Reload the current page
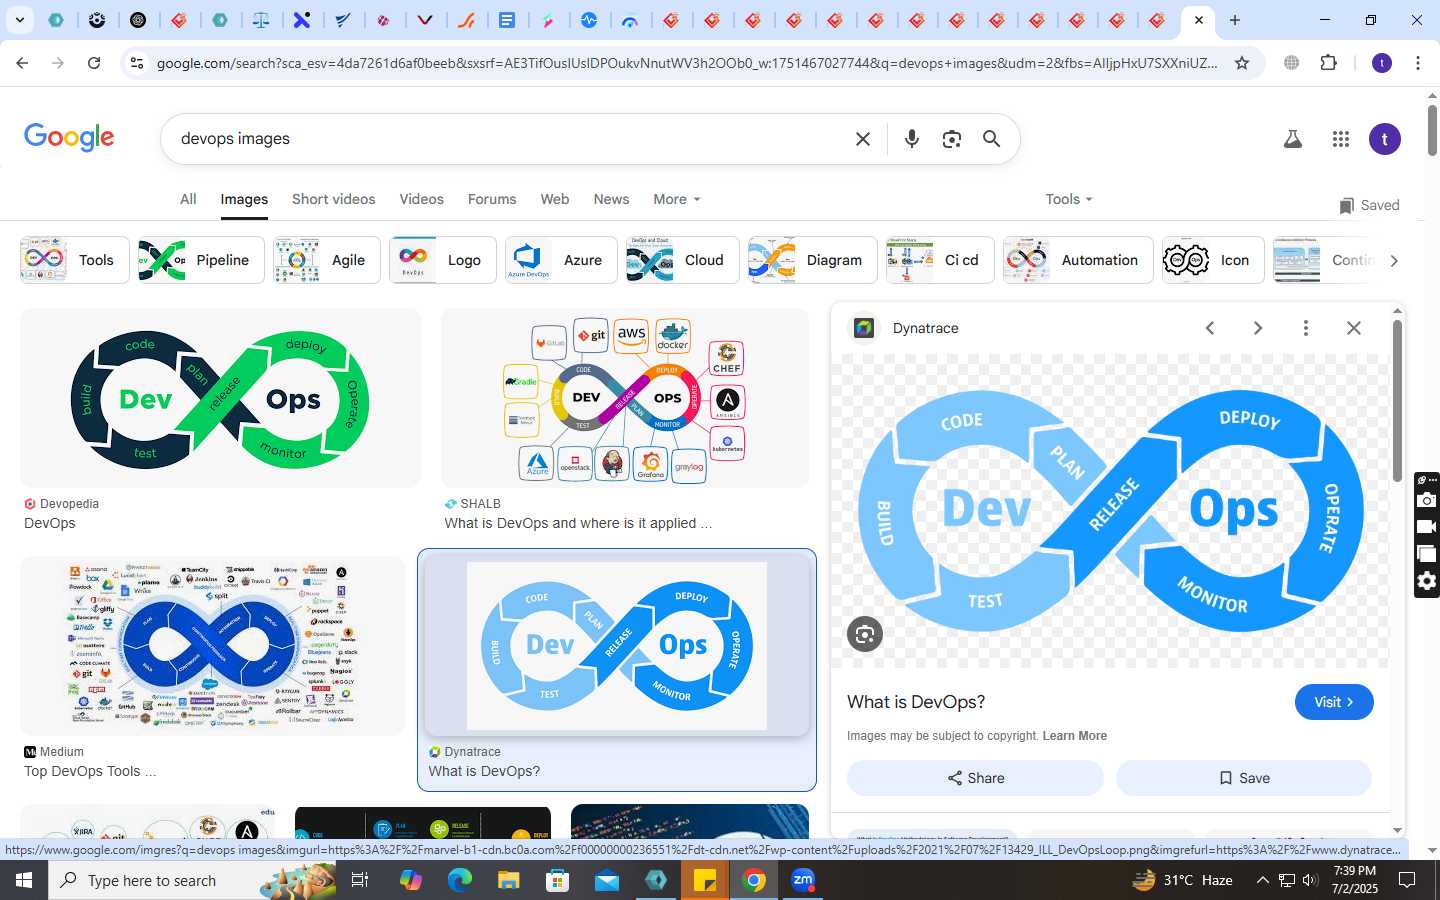 click(94, 63)
